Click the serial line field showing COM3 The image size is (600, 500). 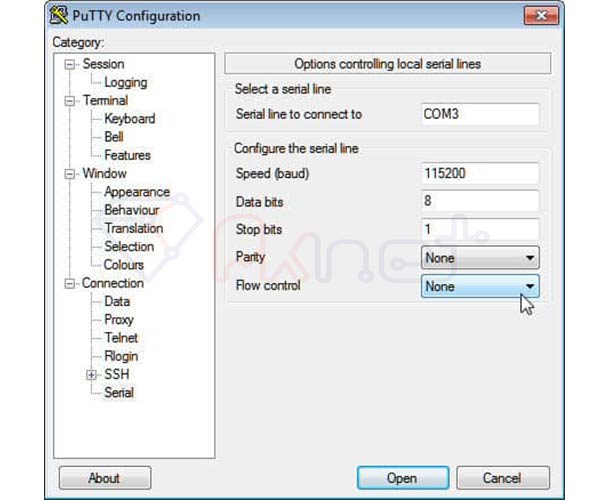point(480,114)
